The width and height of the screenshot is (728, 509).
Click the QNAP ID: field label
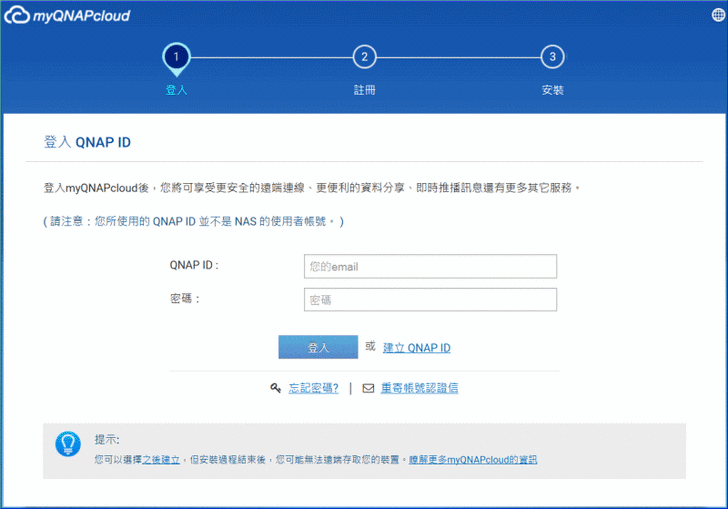[x=194, y=265]
